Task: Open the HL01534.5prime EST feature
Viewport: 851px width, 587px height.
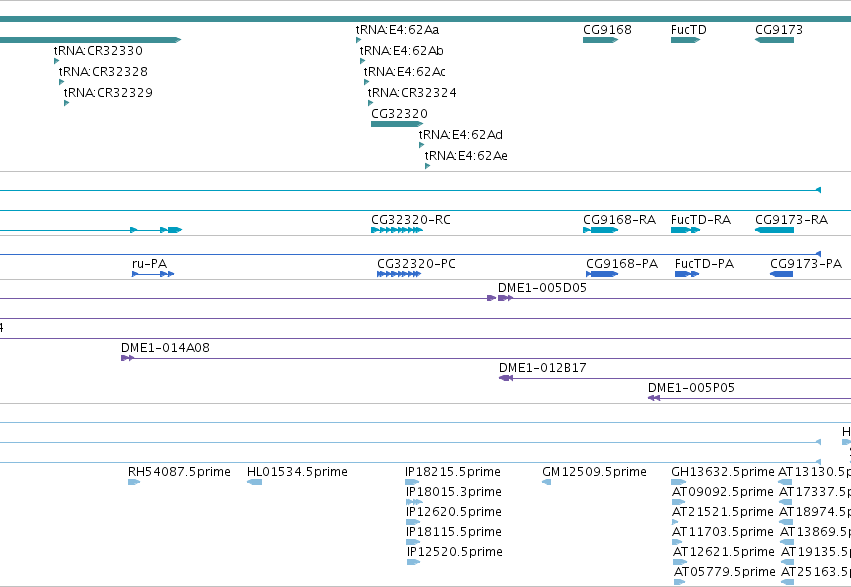Action: 255,482
